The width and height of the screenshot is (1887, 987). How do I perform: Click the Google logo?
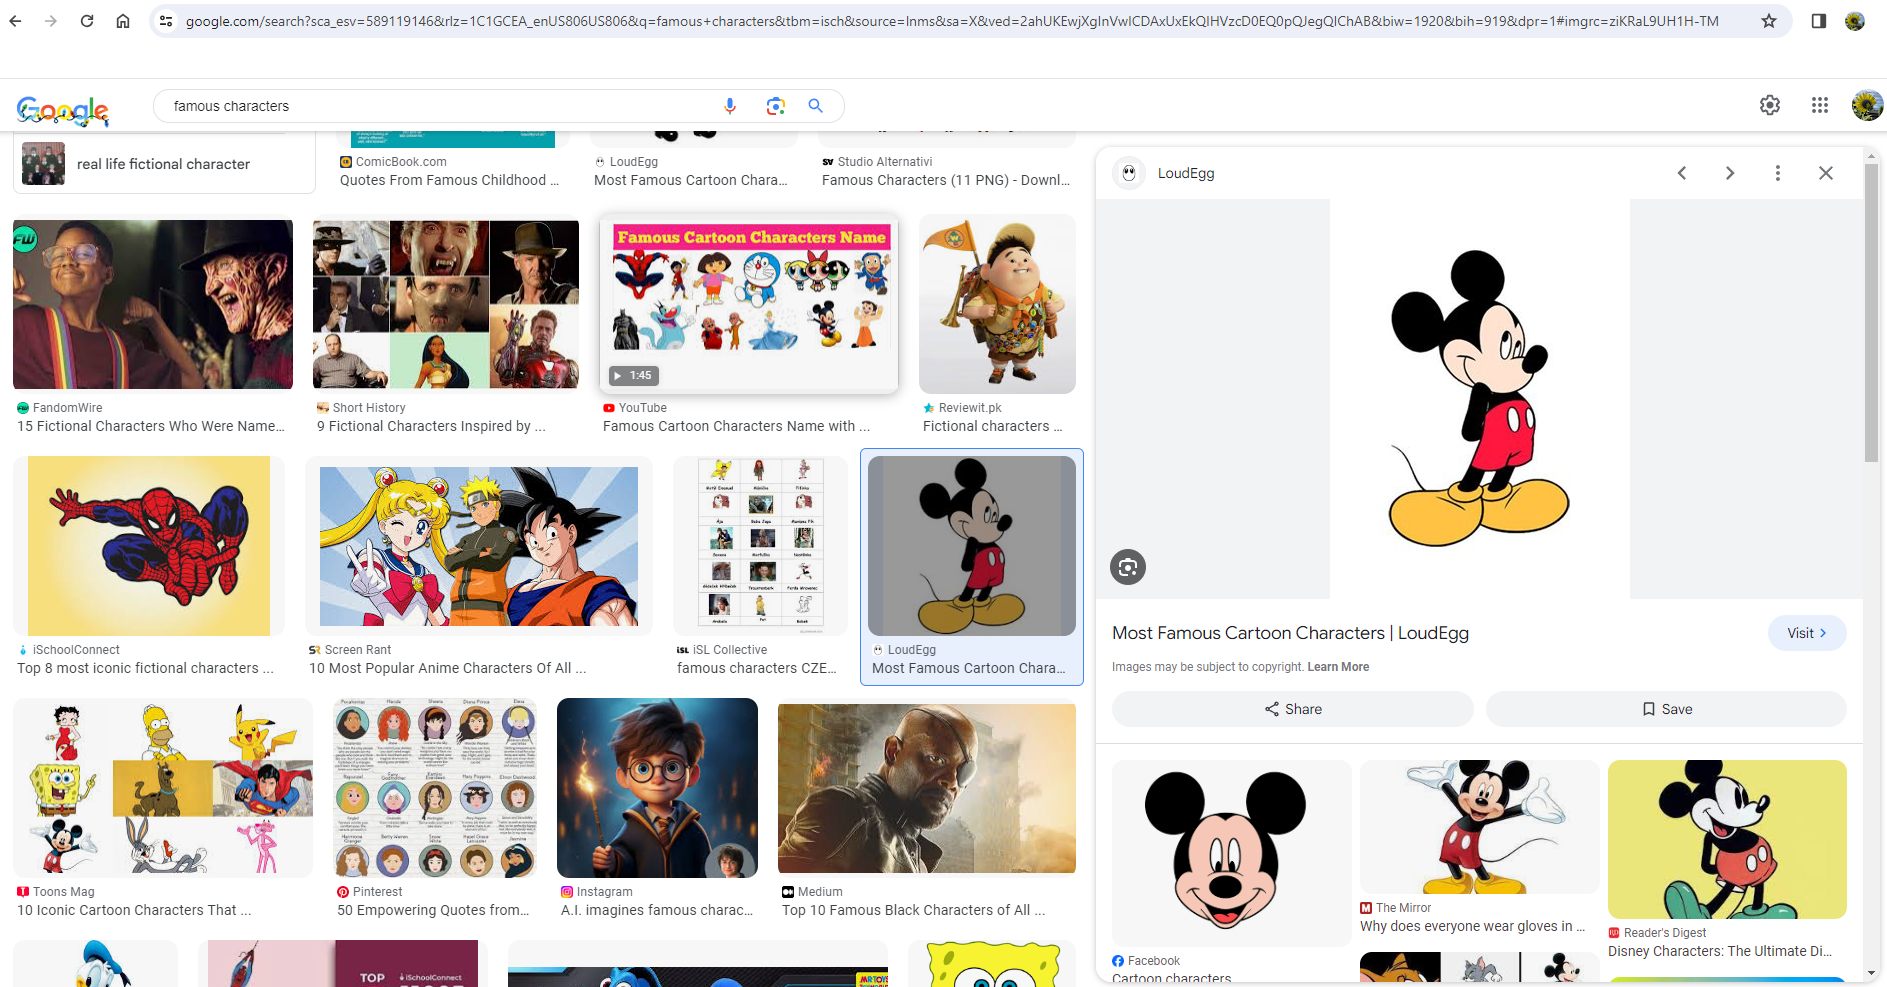coord(63,110)
